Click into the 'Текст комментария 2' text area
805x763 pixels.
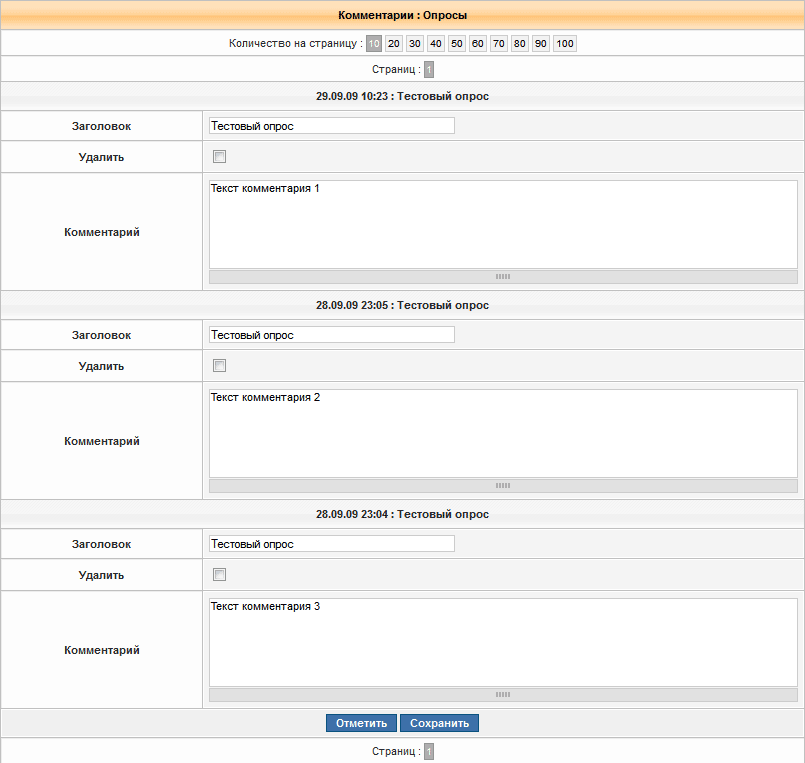point(502,433)
